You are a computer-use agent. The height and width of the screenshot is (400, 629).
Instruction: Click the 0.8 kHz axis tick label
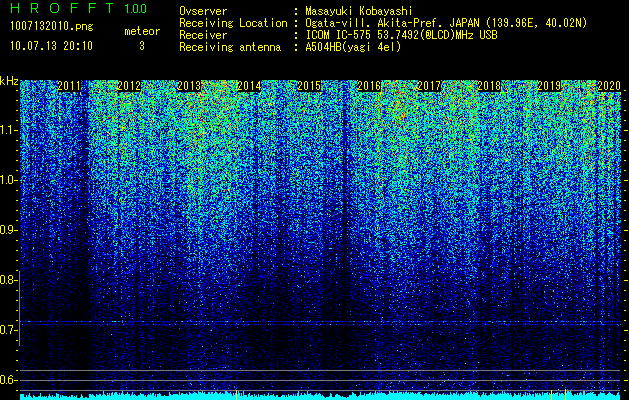tap(8, 280)
